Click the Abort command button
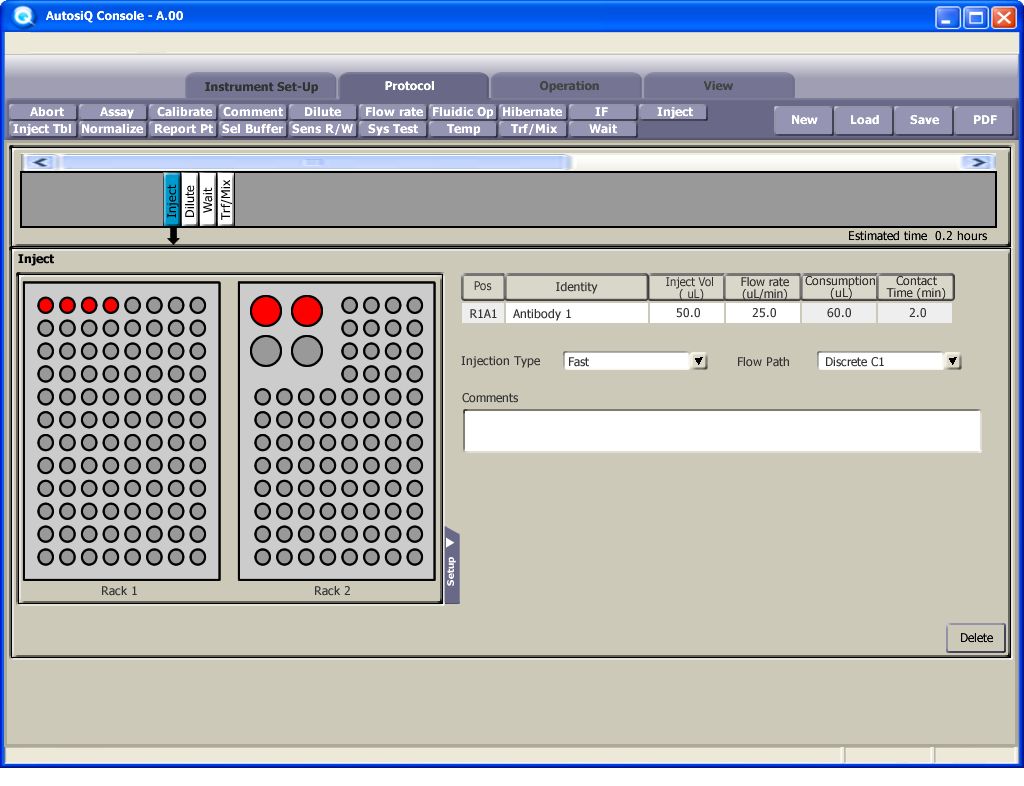This screenshot has width=1024, height=786. (46, 112)
